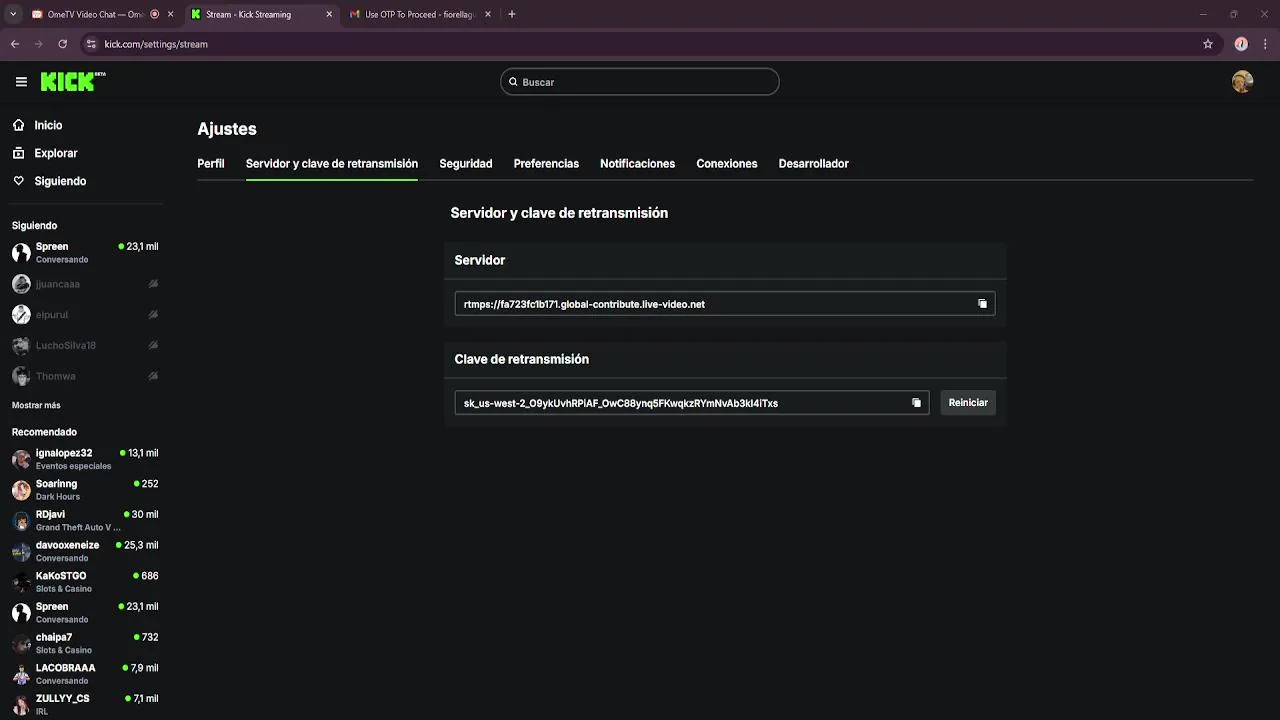Open jjuancaaa offline channel
This screenshot has width=1280, height=720.
(84, 284)
